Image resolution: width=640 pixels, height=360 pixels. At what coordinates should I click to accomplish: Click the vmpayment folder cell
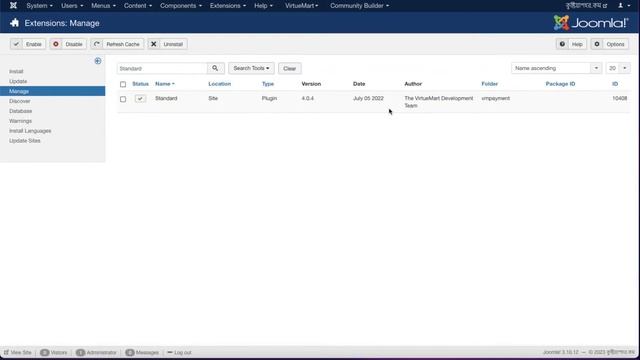pyautogui.click(x=496, y=98)
